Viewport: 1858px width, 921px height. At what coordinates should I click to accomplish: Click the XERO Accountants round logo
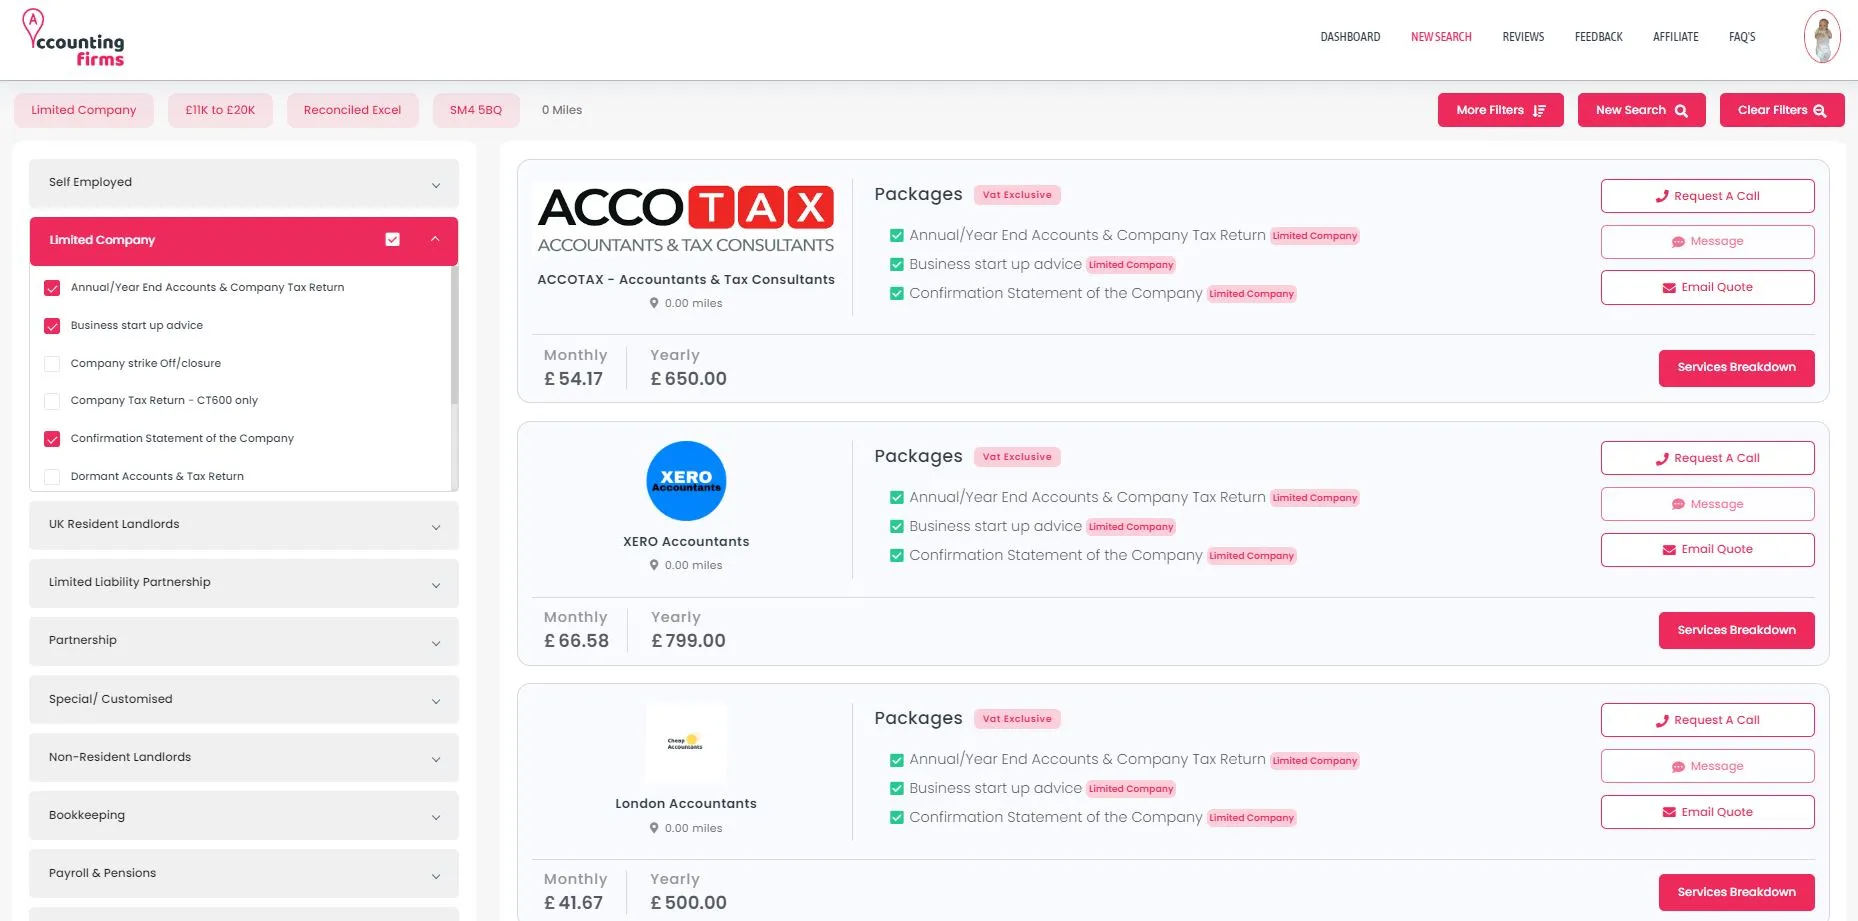click(x=686, y=481)
